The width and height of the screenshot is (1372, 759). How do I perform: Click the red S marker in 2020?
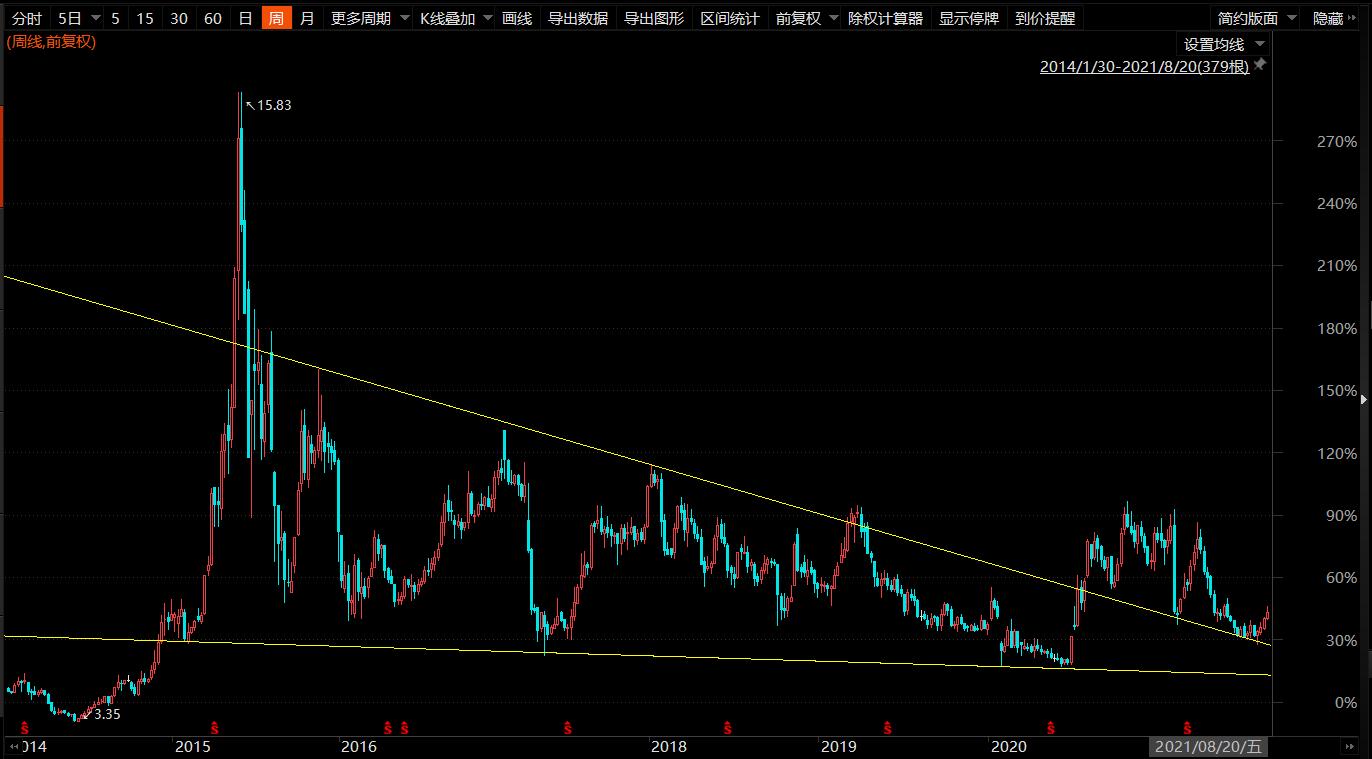[x=1051, y=726]
